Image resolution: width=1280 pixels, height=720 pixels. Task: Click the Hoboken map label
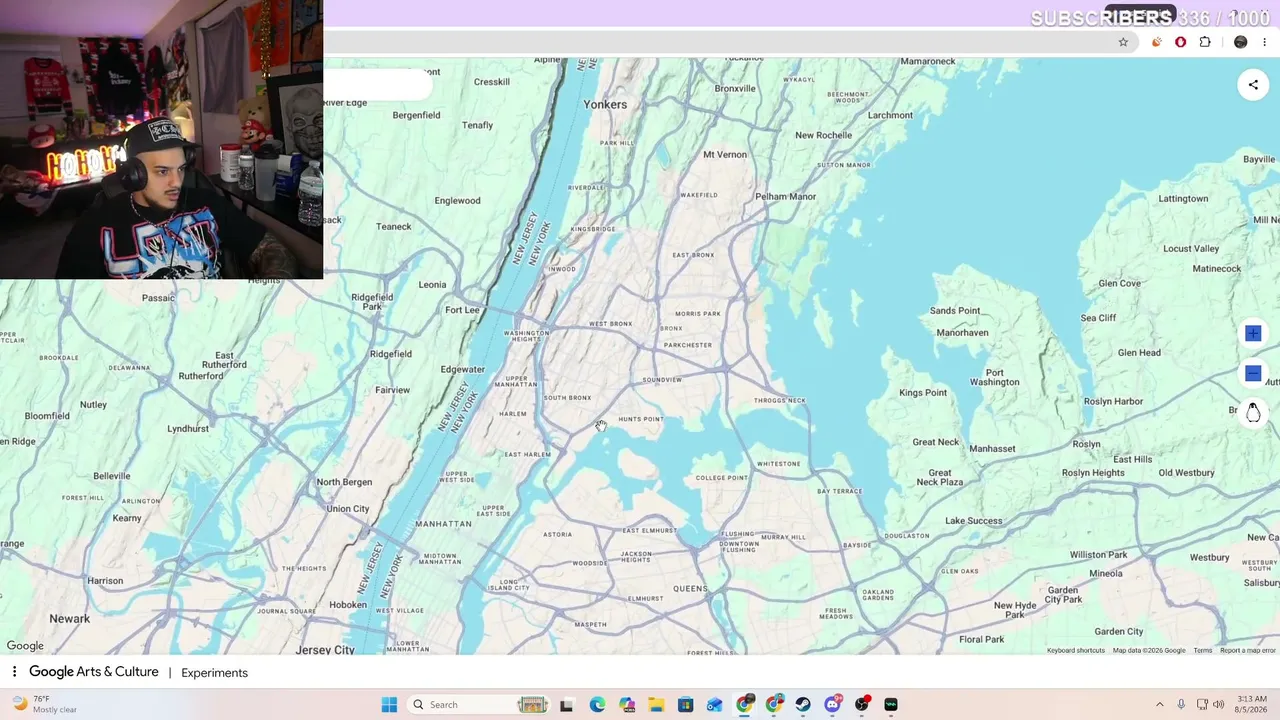tap(348, 605)
